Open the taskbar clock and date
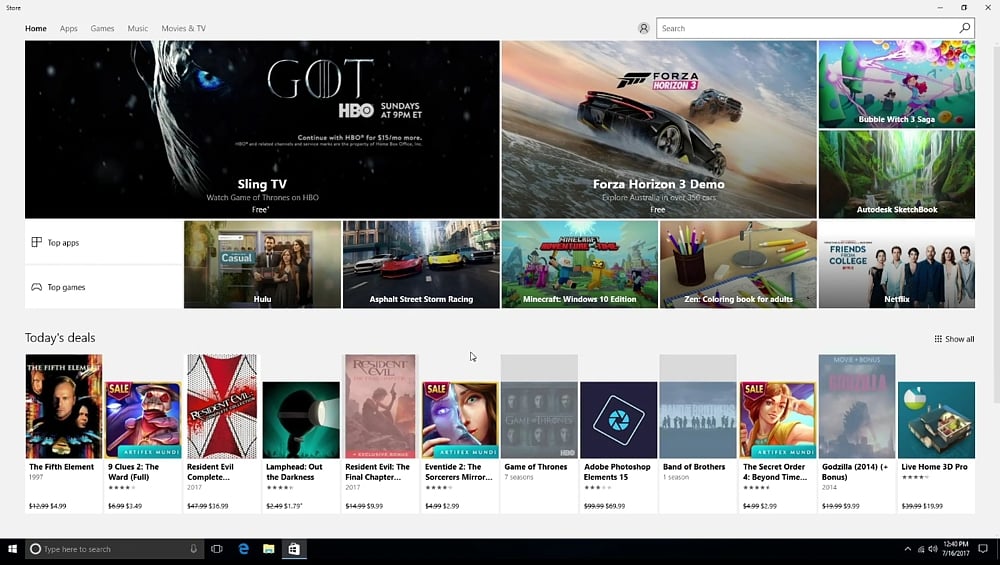 (x=955, y=549)
